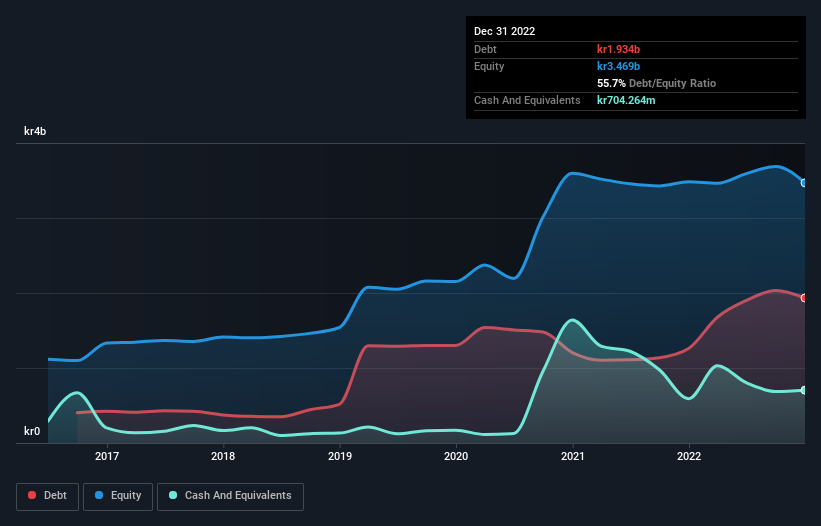Toggle the Equity series legend button
The width and height of the screenshot is (821, 526).
coord(118,496)
